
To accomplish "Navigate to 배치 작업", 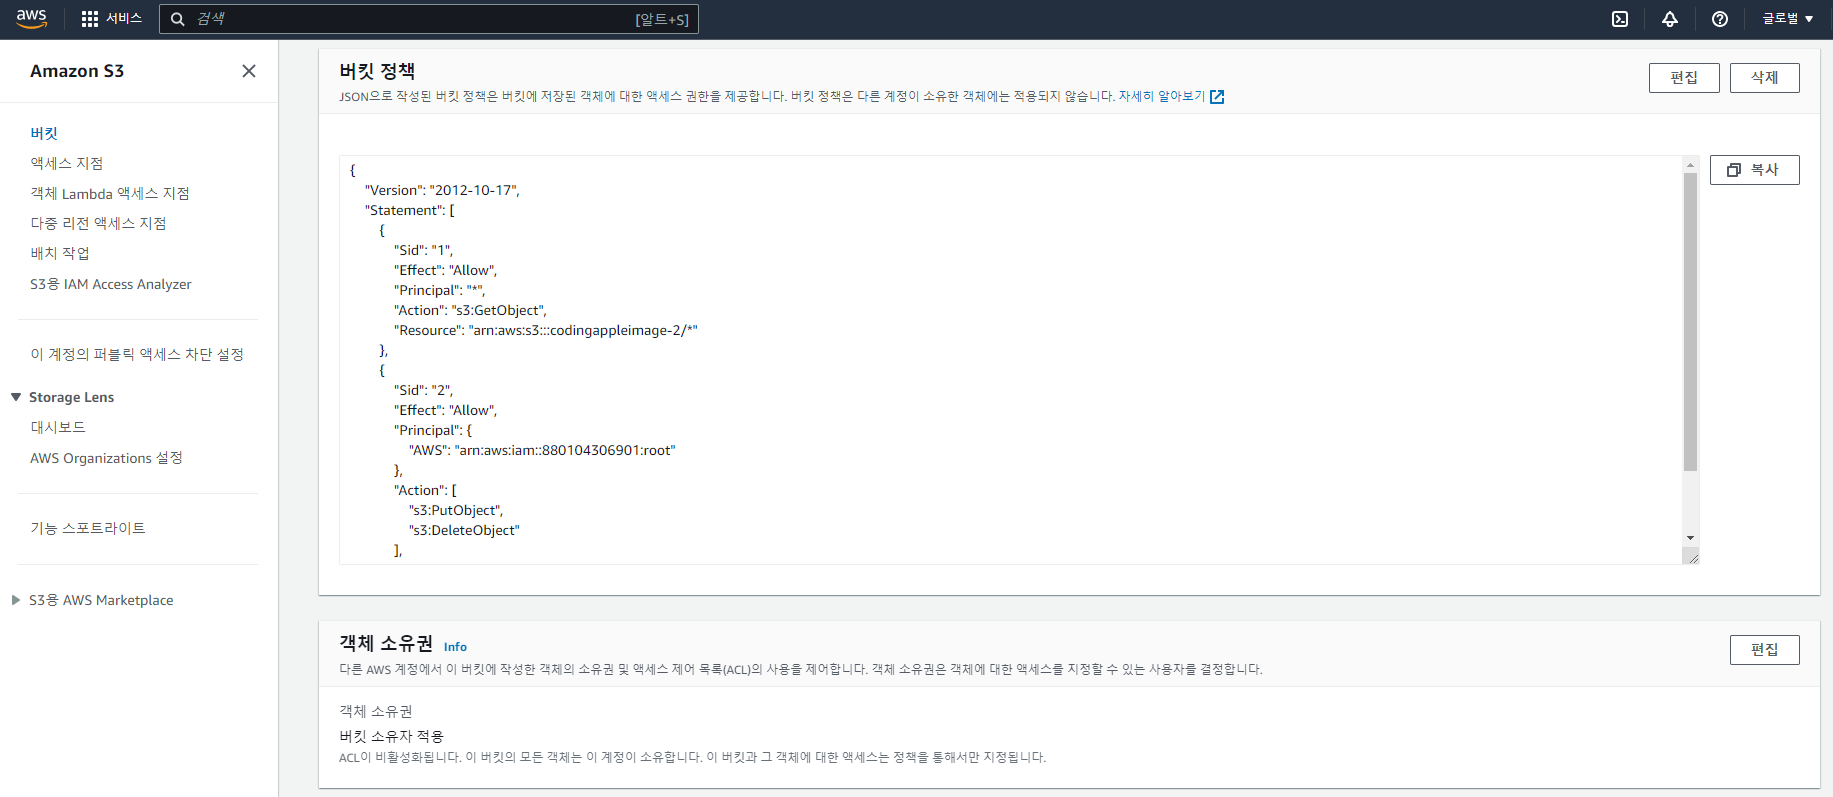I will (60, 253).
